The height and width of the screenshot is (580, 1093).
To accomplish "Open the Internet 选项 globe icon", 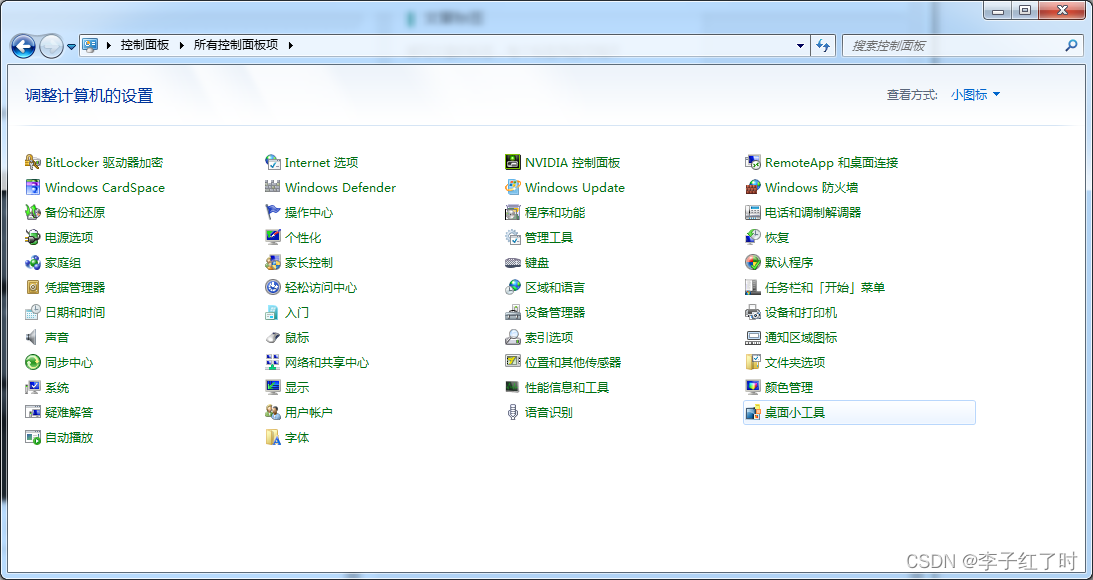I will click(273, 162).
